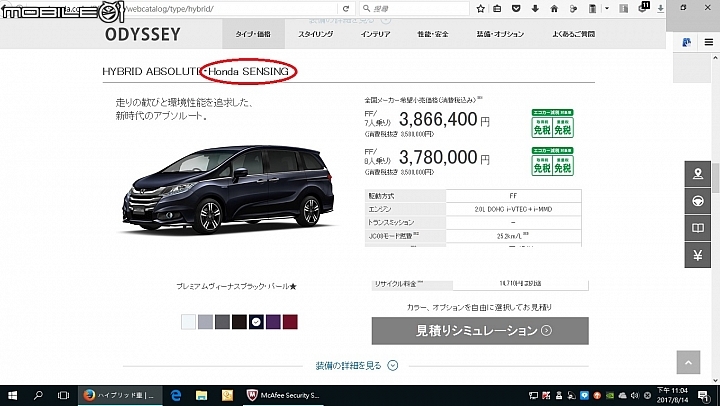This screenshot has width=720, height=406.
Task: Click the URL address bar
Action: tap(230, 8)
